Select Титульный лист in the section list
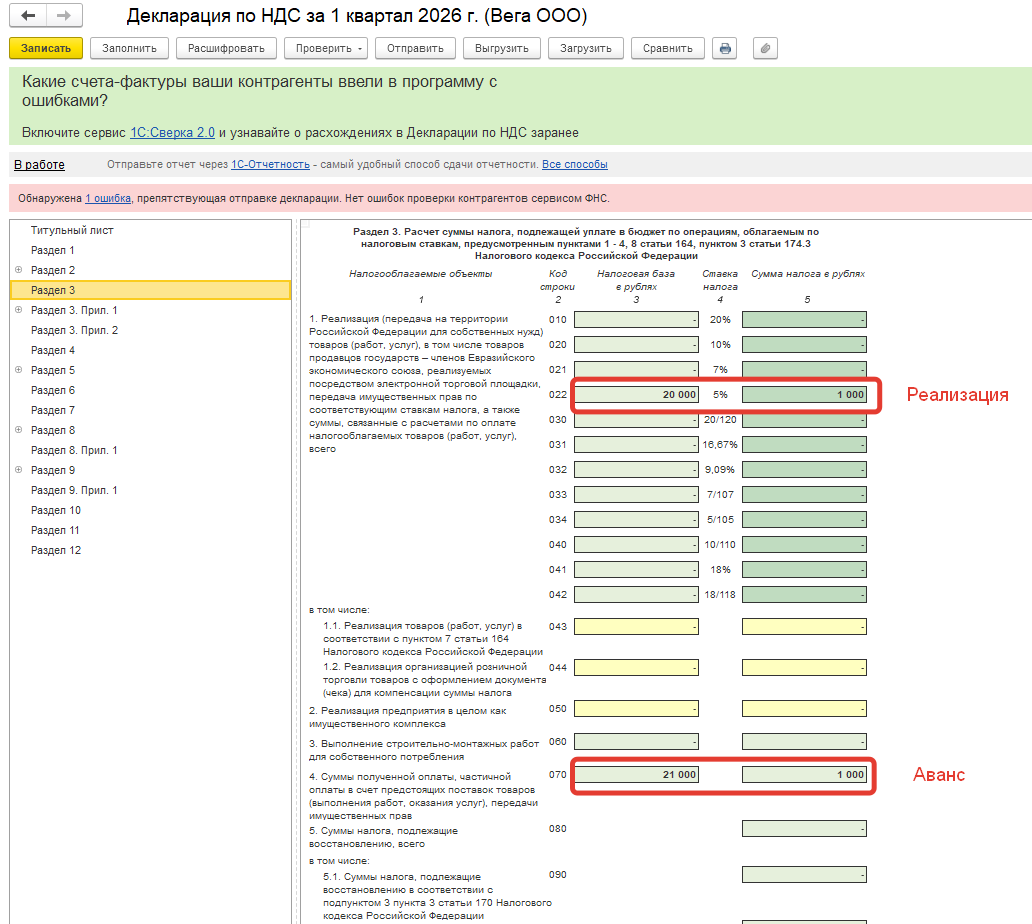This screenshot has height=924, width=1032. coord(72,230)
